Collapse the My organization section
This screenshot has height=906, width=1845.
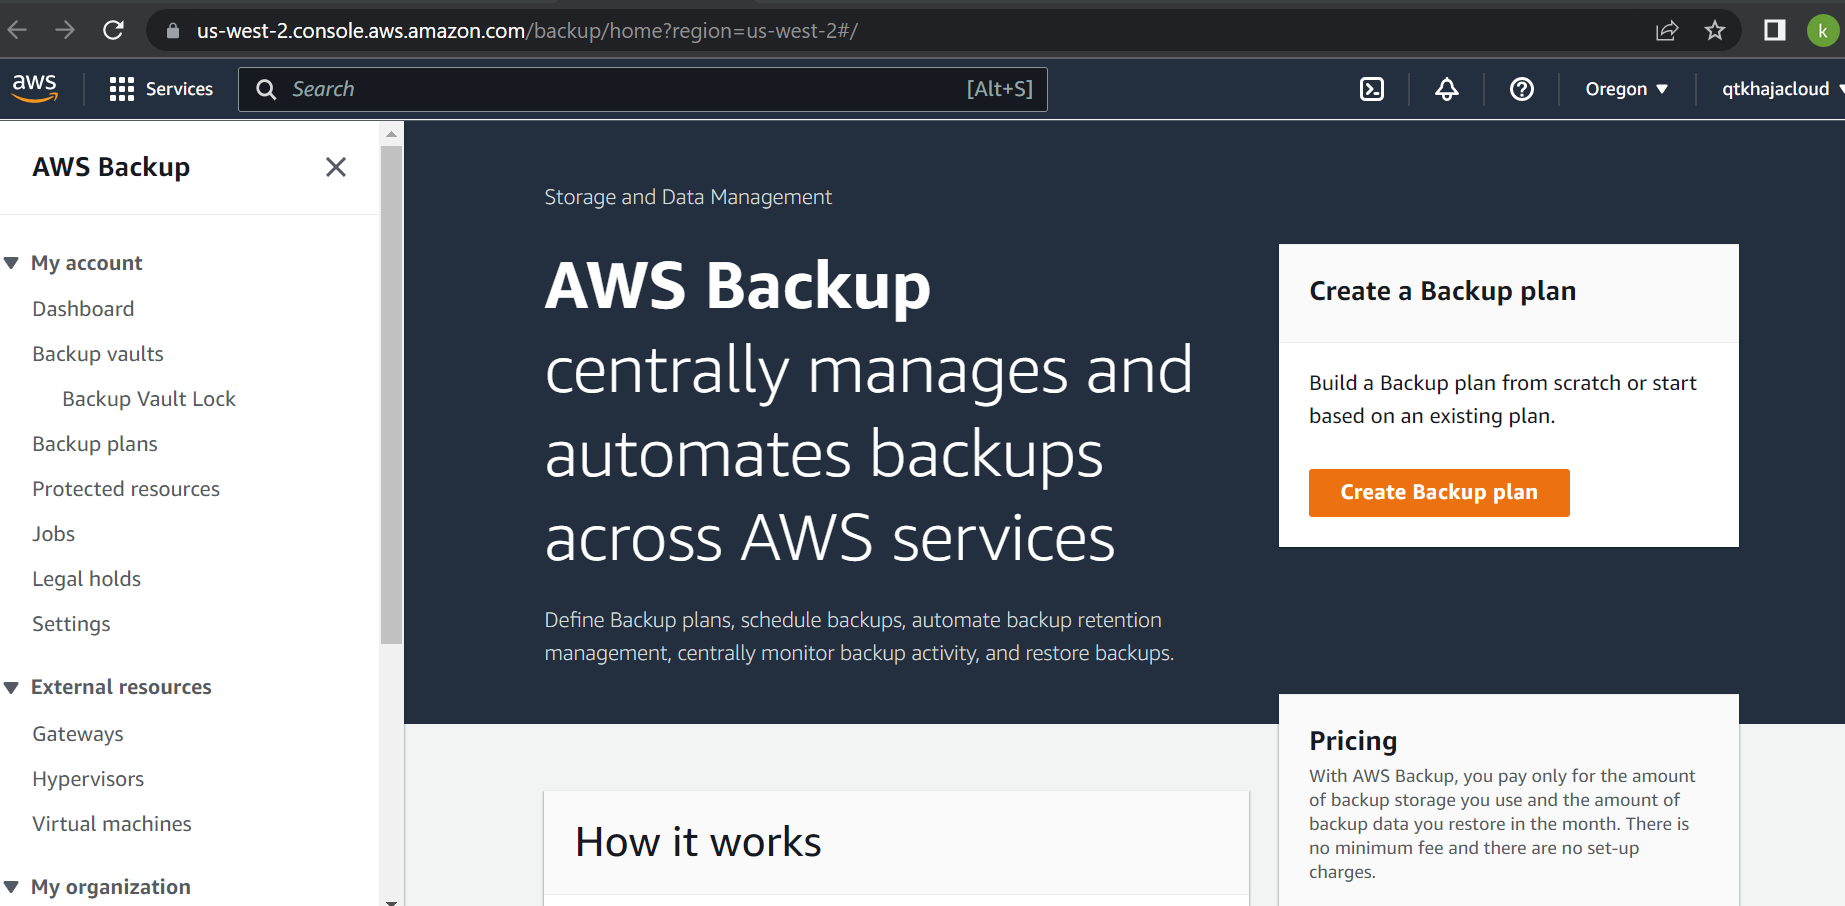[x=12, y=887]
